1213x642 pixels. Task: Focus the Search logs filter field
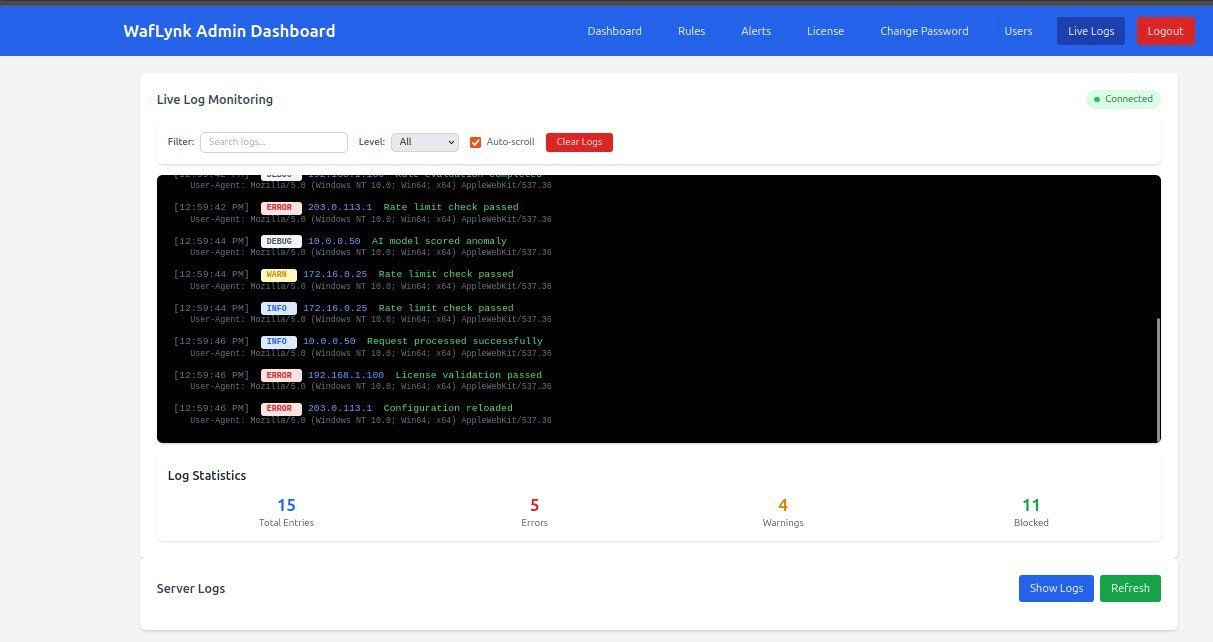tap(274, 142)
